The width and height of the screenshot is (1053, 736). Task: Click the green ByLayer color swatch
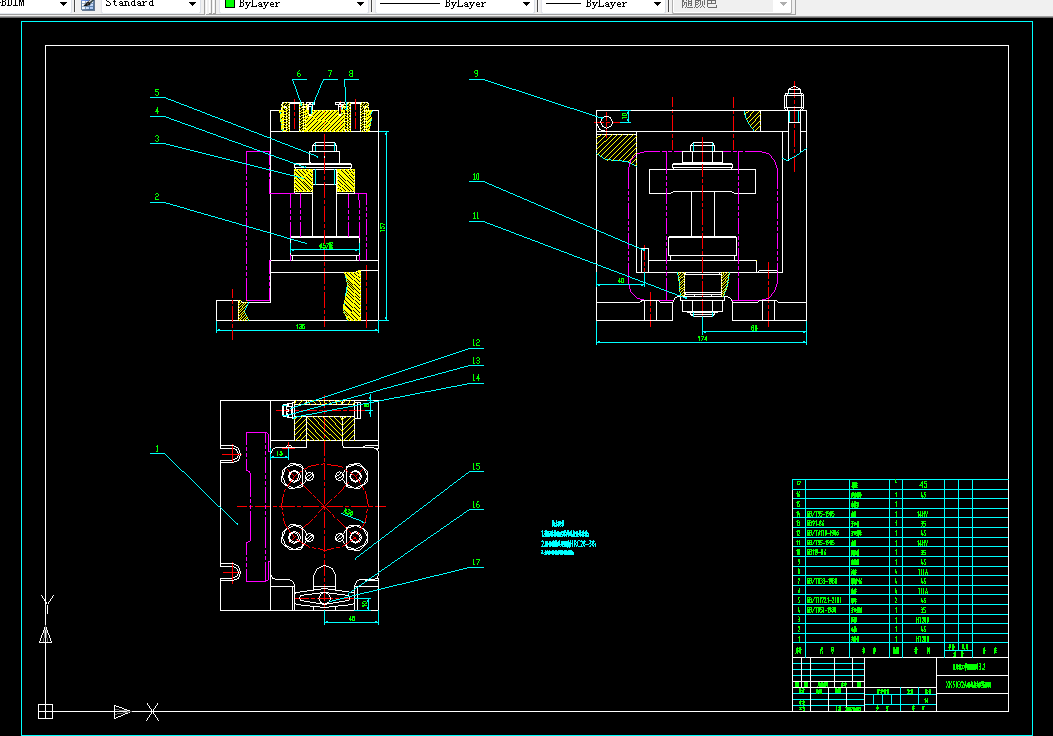230,4
